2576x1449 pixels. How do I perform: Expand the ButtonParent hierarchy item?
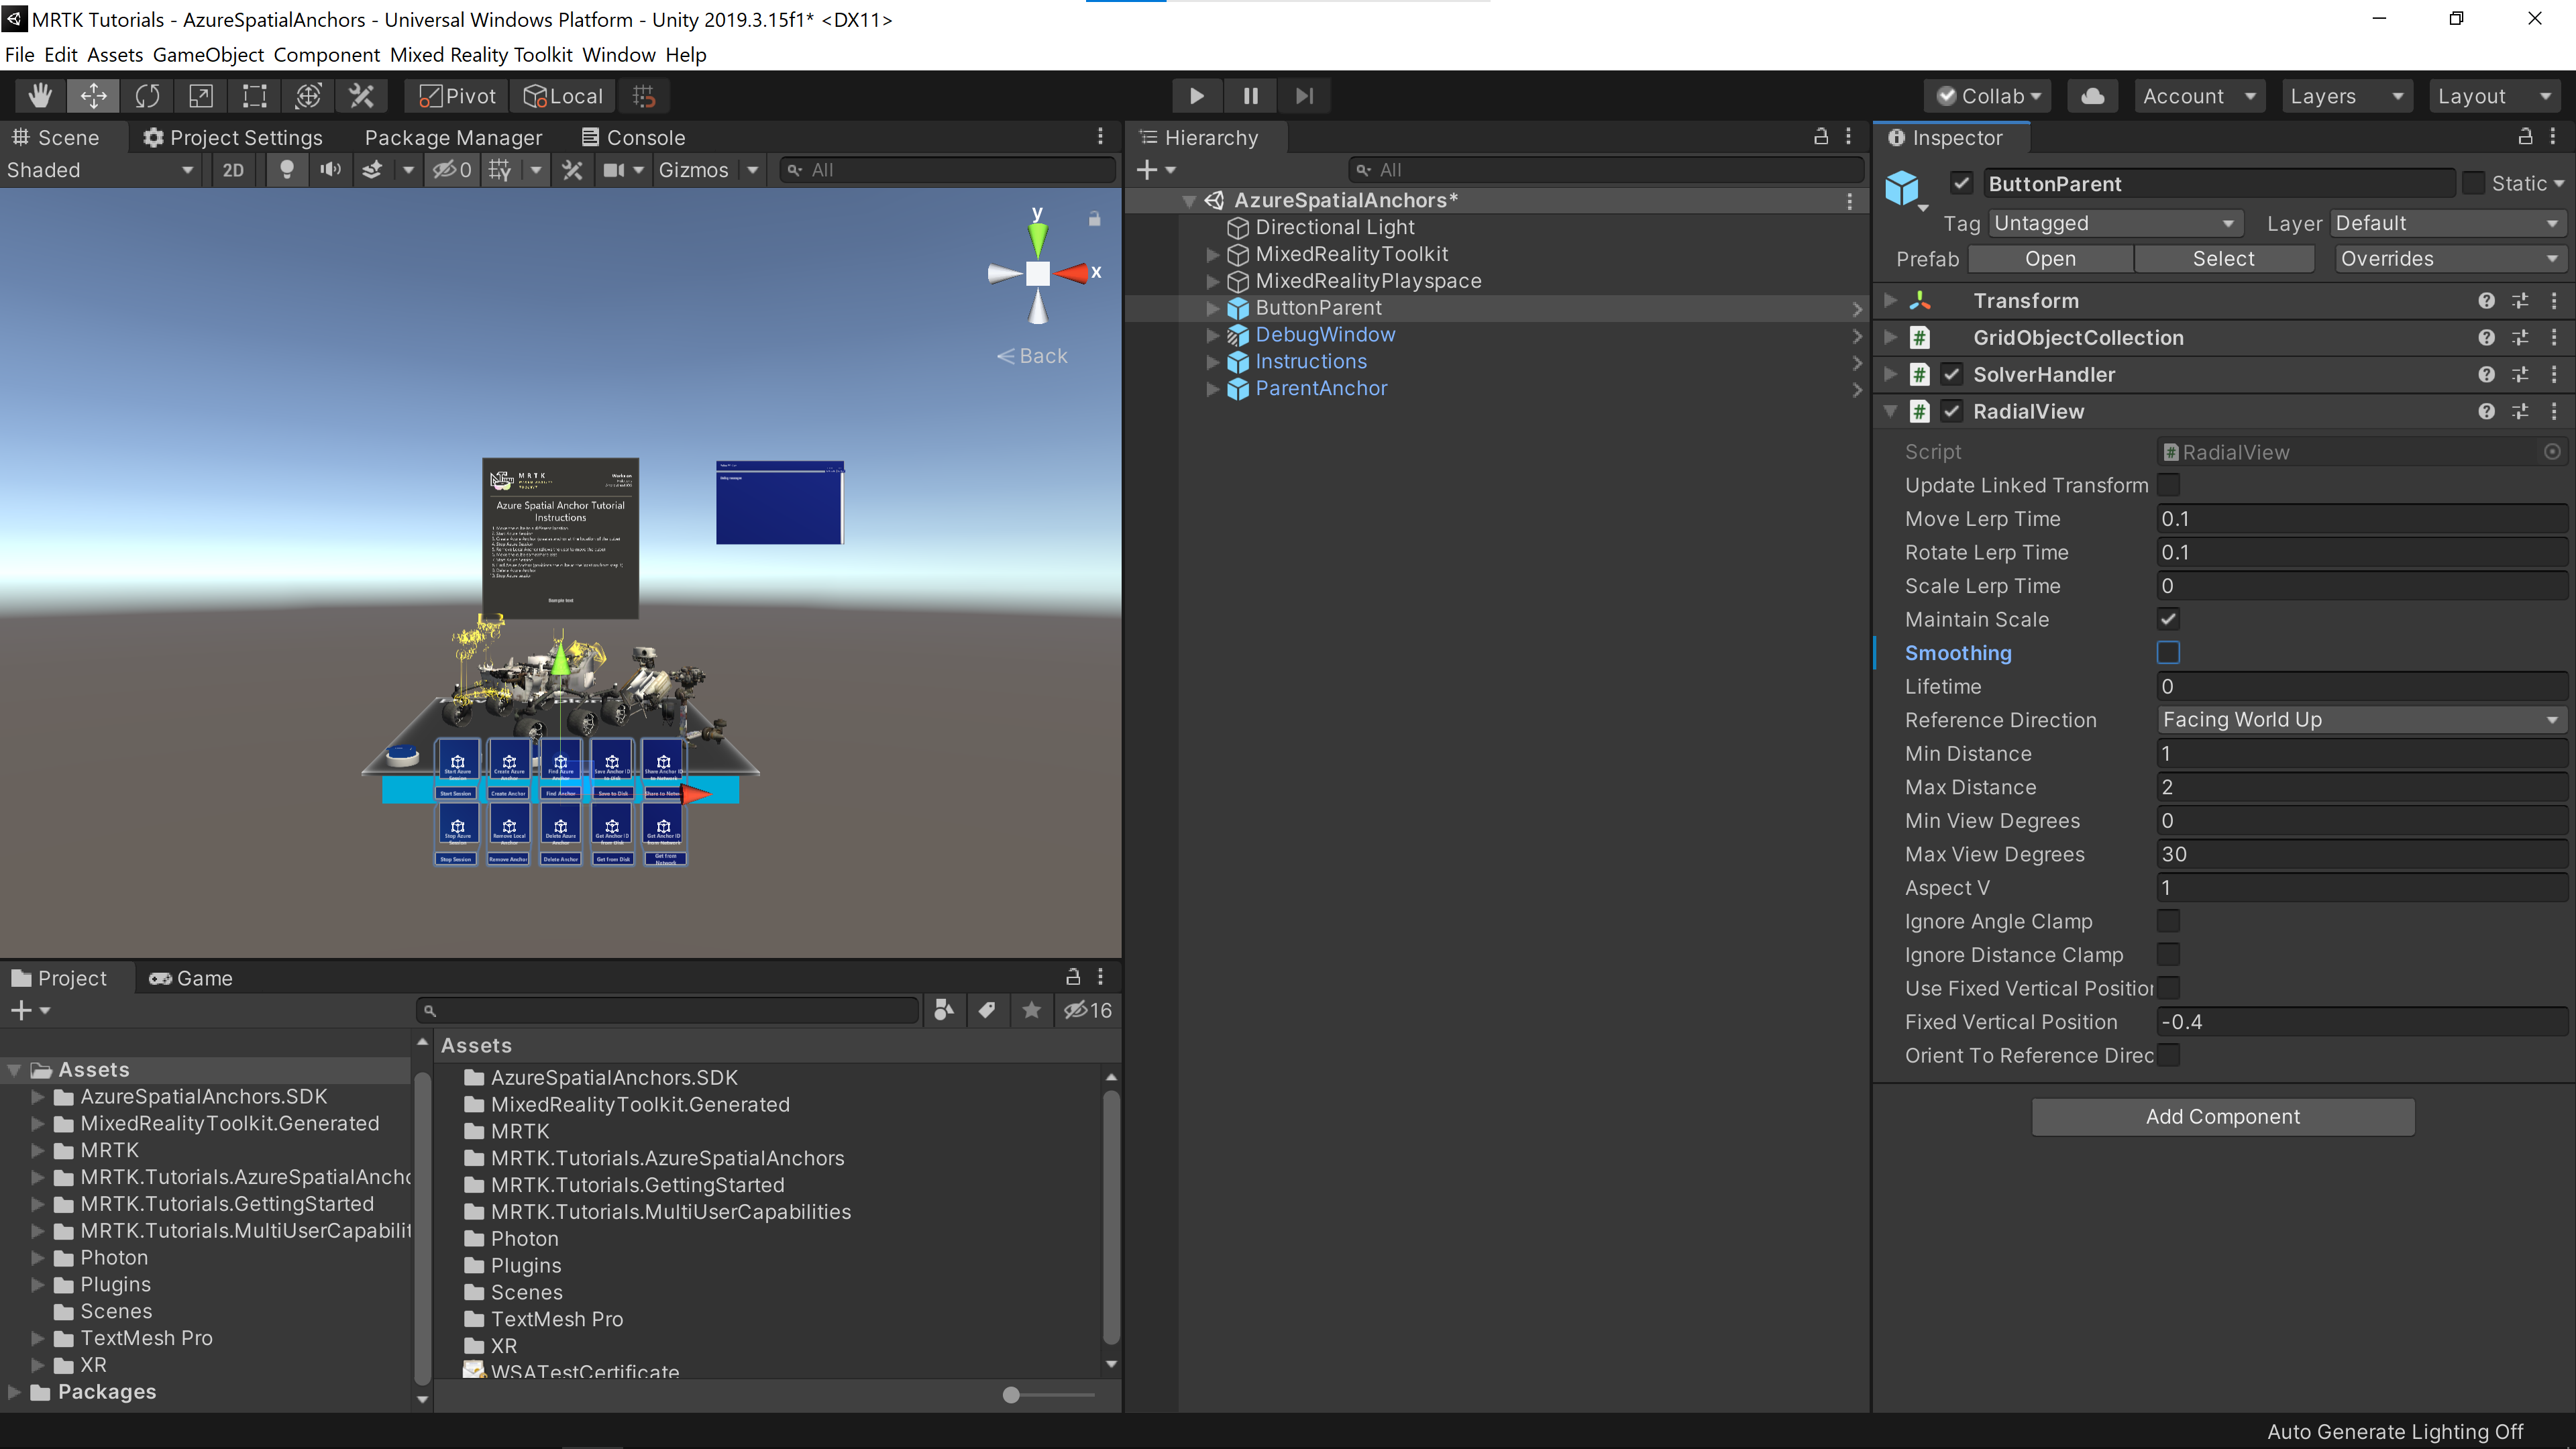(x=1212, y=308)
